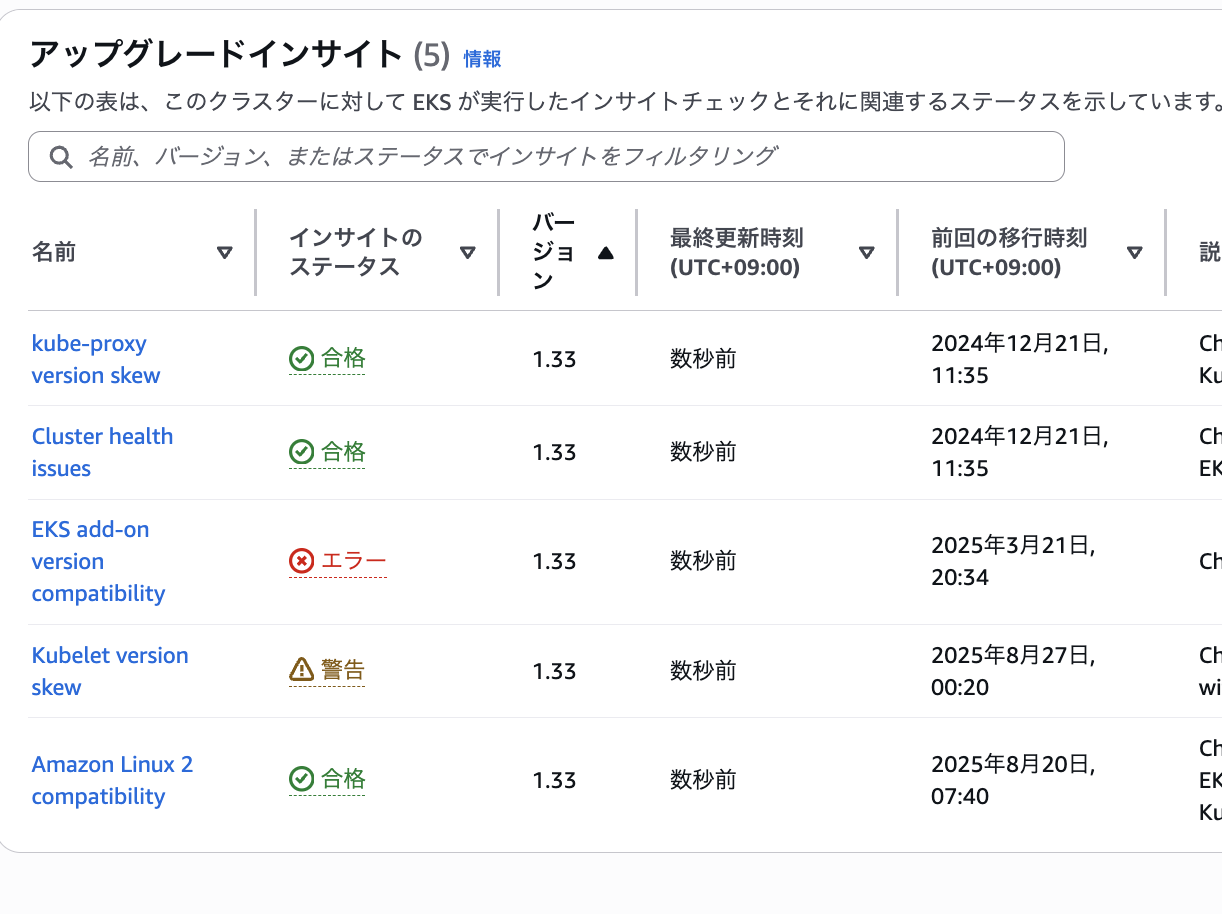The height and width of the screenshot is (914, 1222).
Task: Click version 1.33 in Amazon Linux 2 row
Action: [x=554, y=779]
